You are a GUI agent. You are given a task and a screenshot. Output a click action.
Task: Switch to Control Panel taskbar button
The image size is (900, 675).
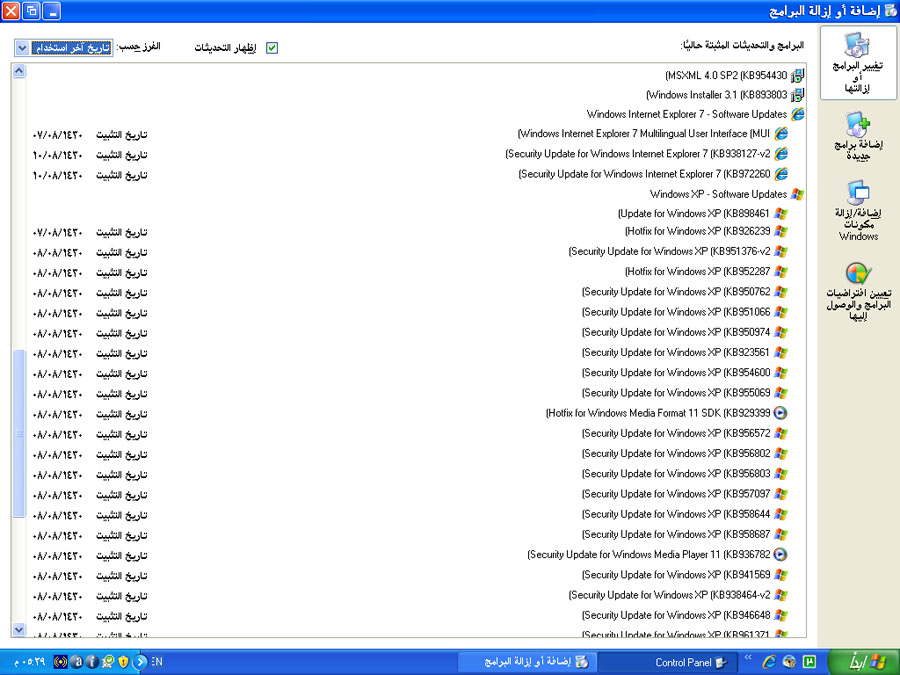point(666,662)
